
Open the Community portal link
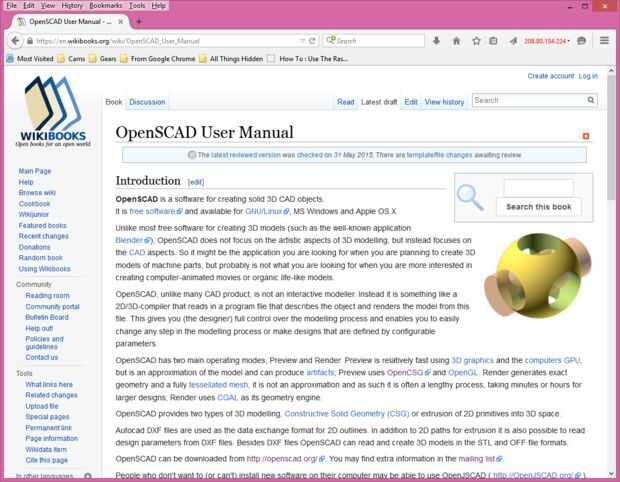pos(52,307)
